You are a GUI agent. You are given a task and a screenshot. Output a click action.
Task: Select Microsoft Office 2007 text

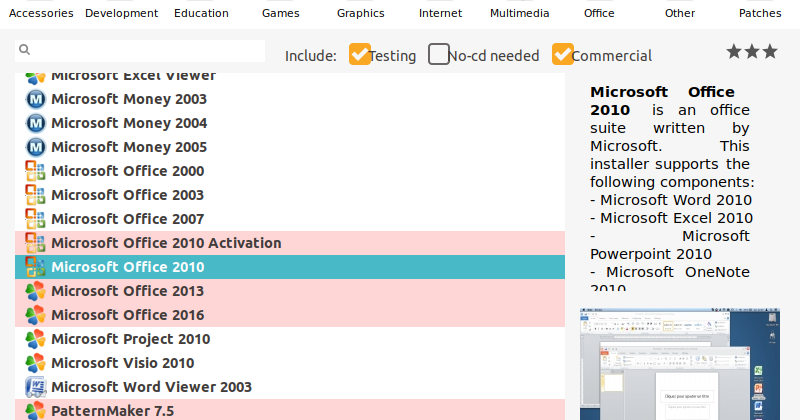pyautogui.click(x=128, y=219)
